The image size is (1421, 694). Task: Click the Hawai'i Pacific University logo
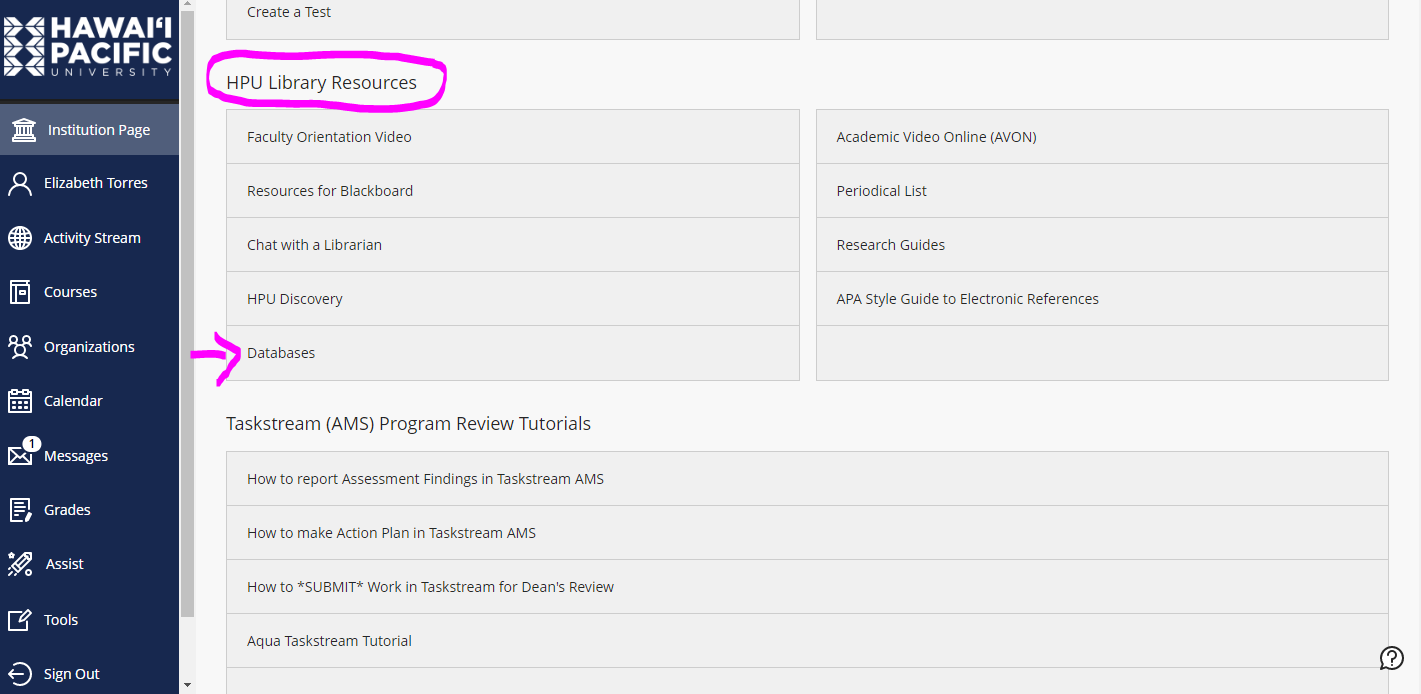(88, 46)
